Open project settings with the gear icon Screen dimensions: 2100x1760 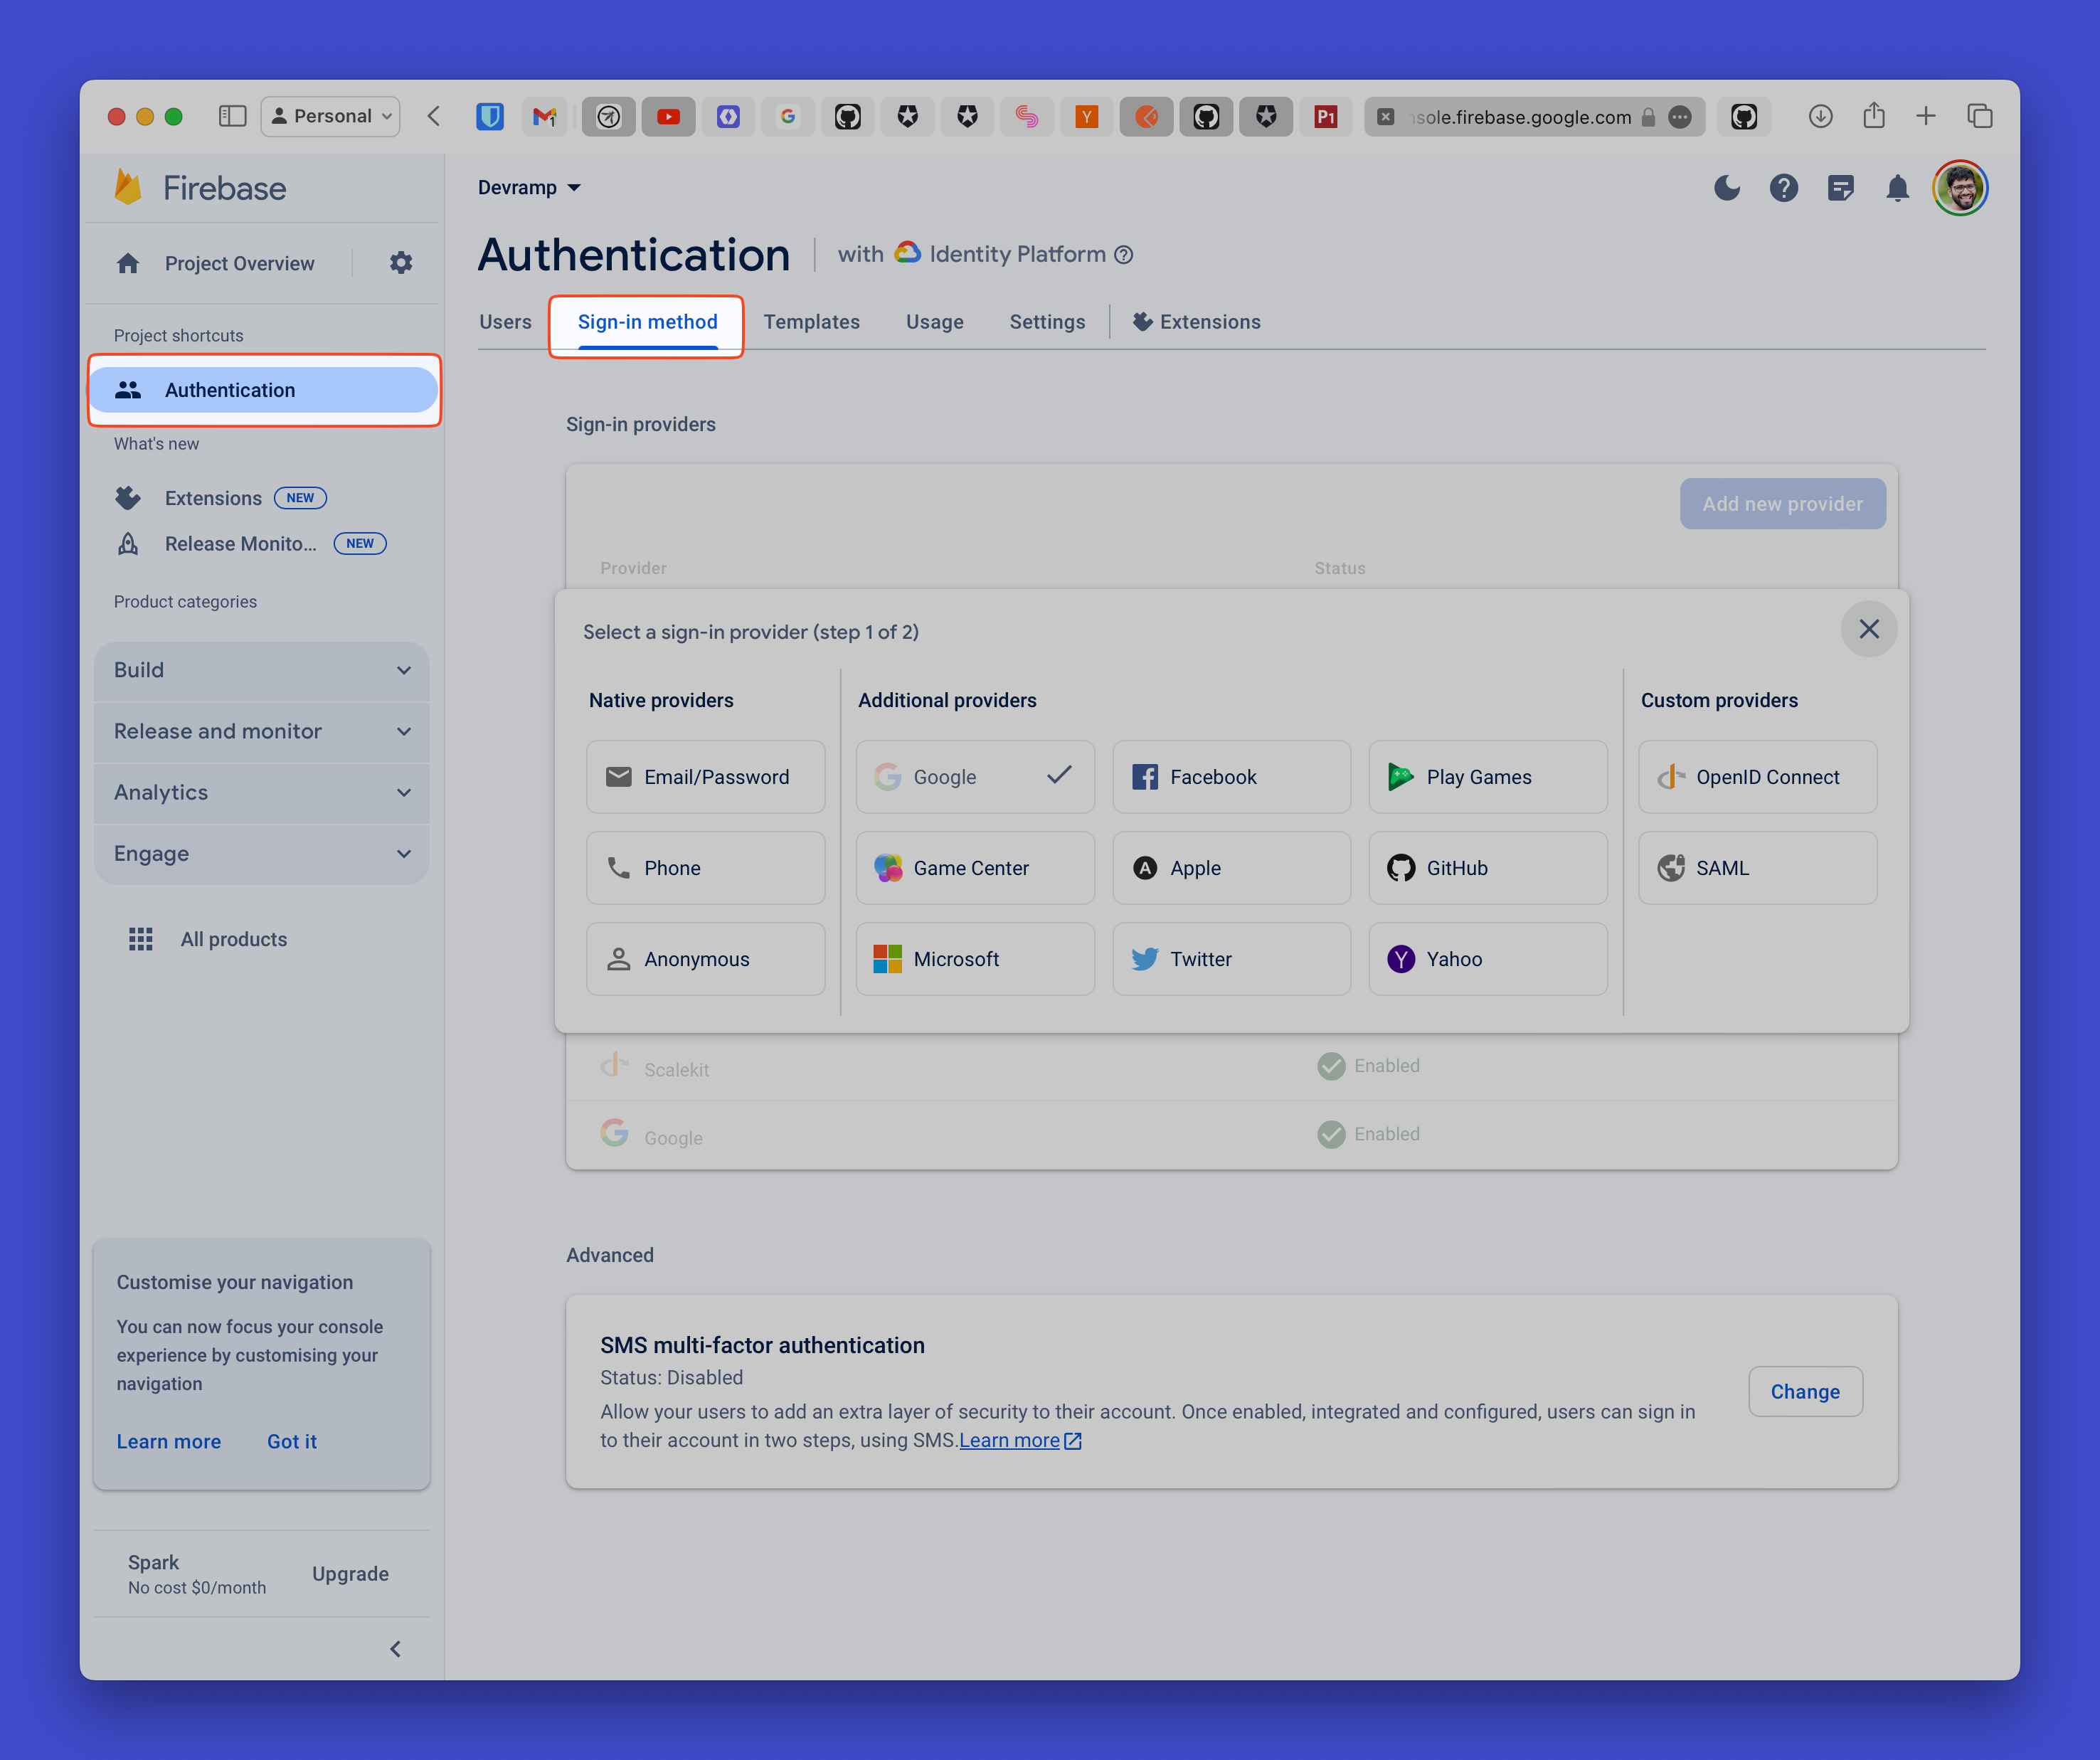[x=400, y=262]
